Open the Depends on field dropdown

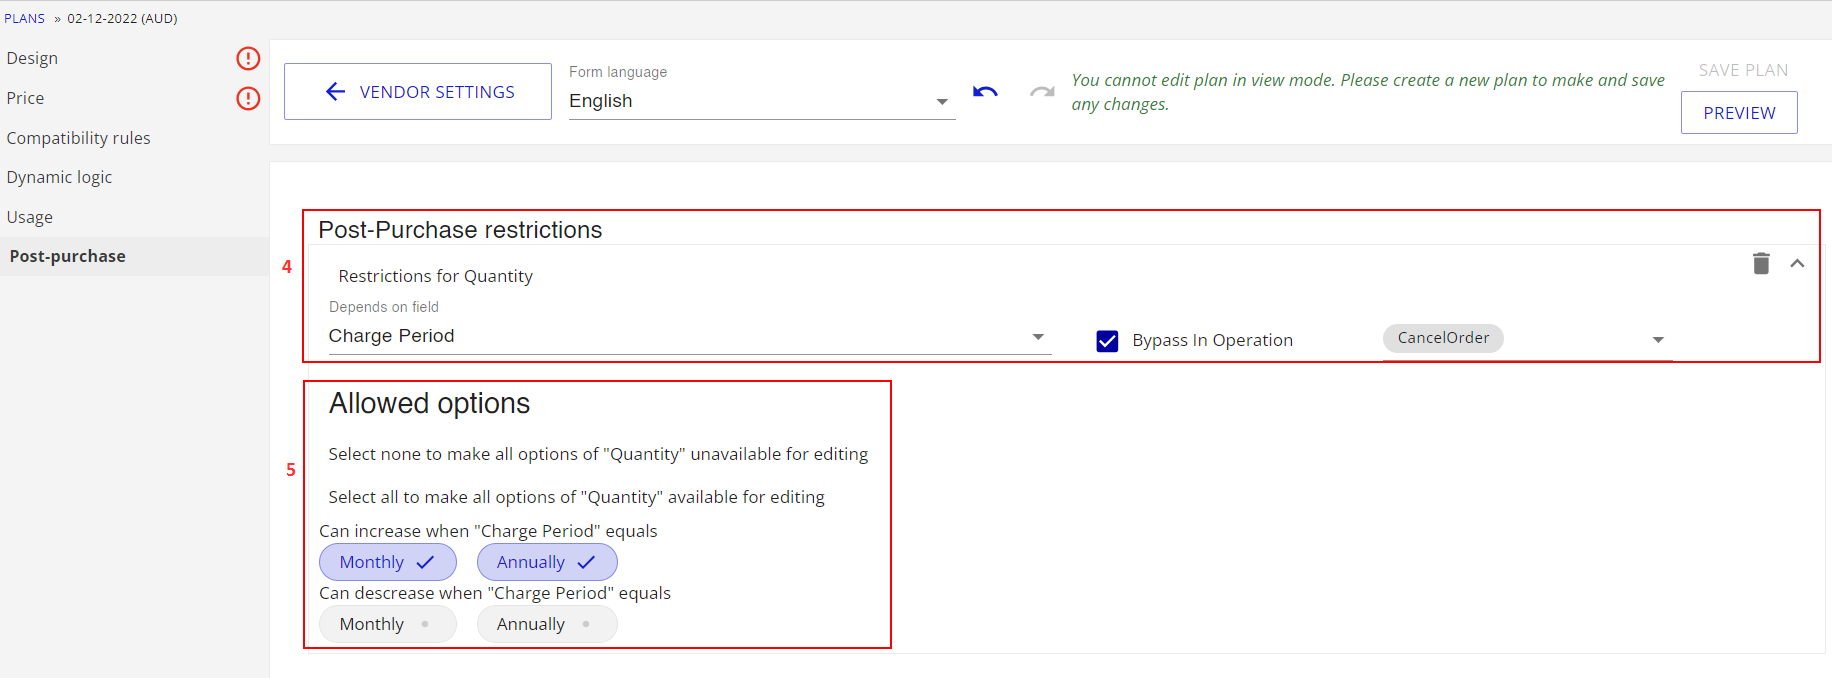click(690, 336)
